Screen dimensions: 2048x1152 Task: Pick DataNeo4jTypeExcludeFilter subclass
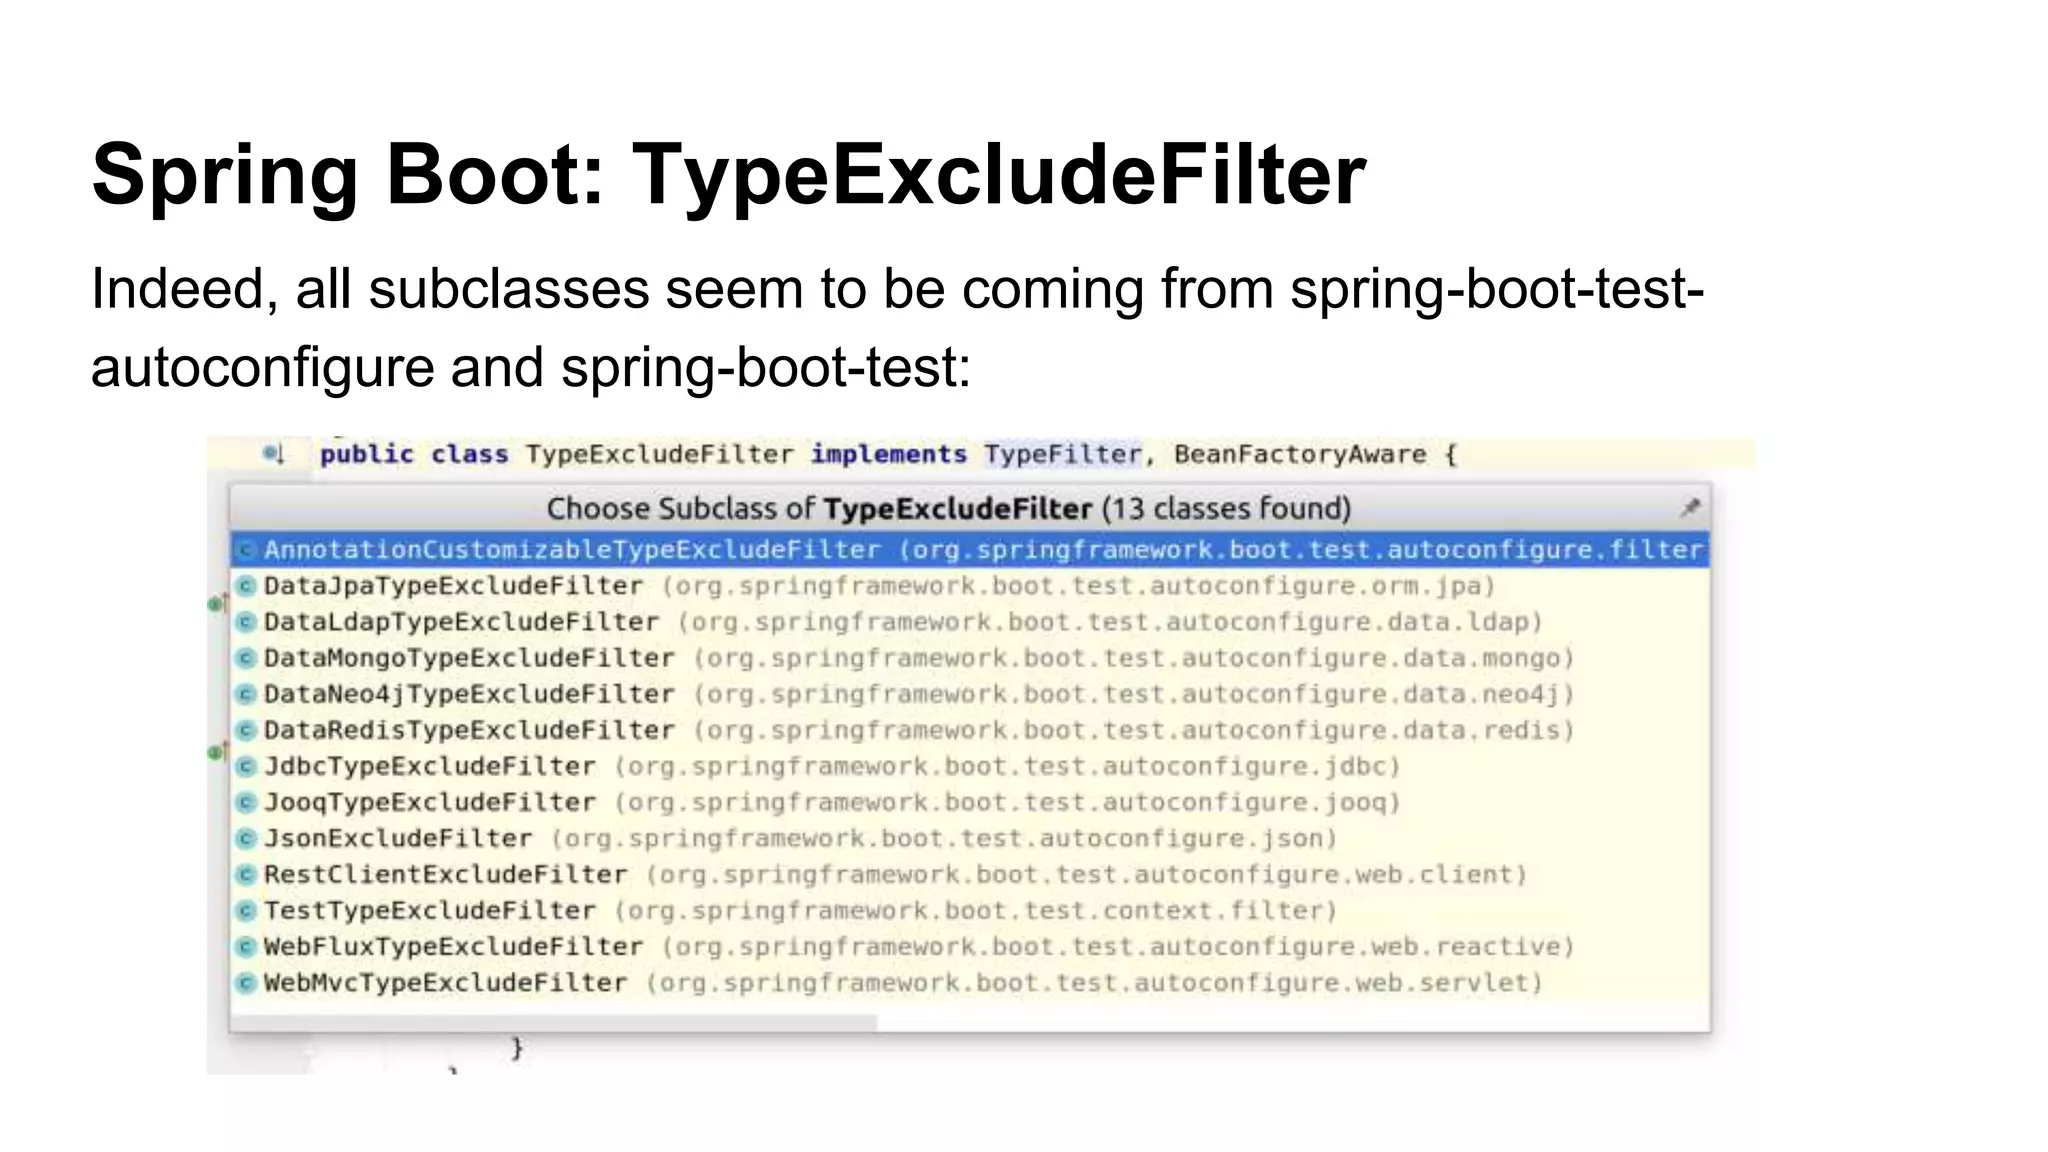click(469, 694)
